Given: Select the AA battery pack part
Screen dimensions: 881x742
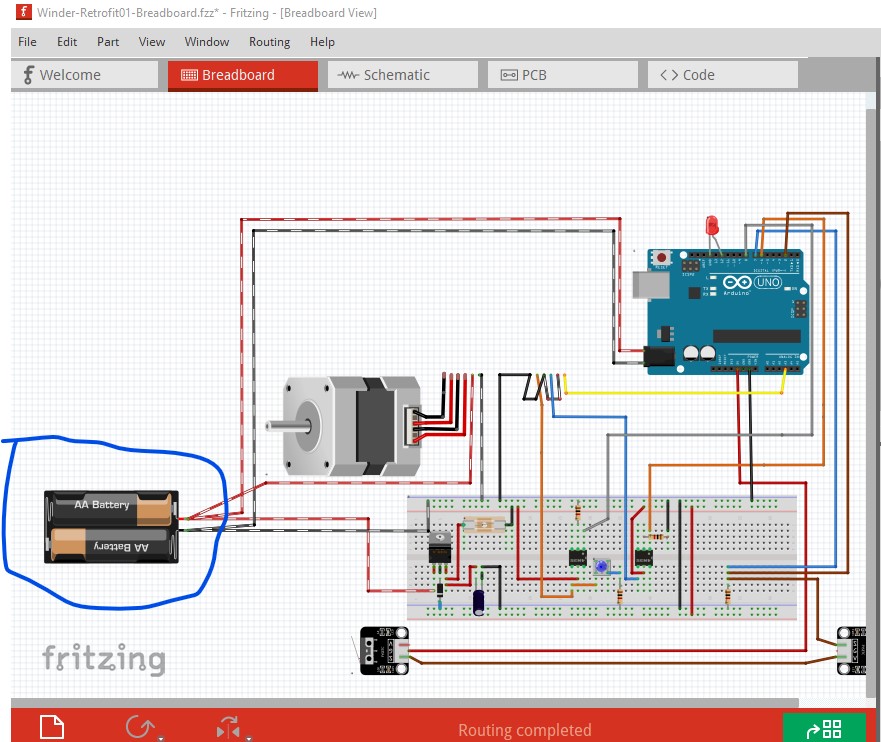Looking at the screenshot, I should [x=112, y=527].
